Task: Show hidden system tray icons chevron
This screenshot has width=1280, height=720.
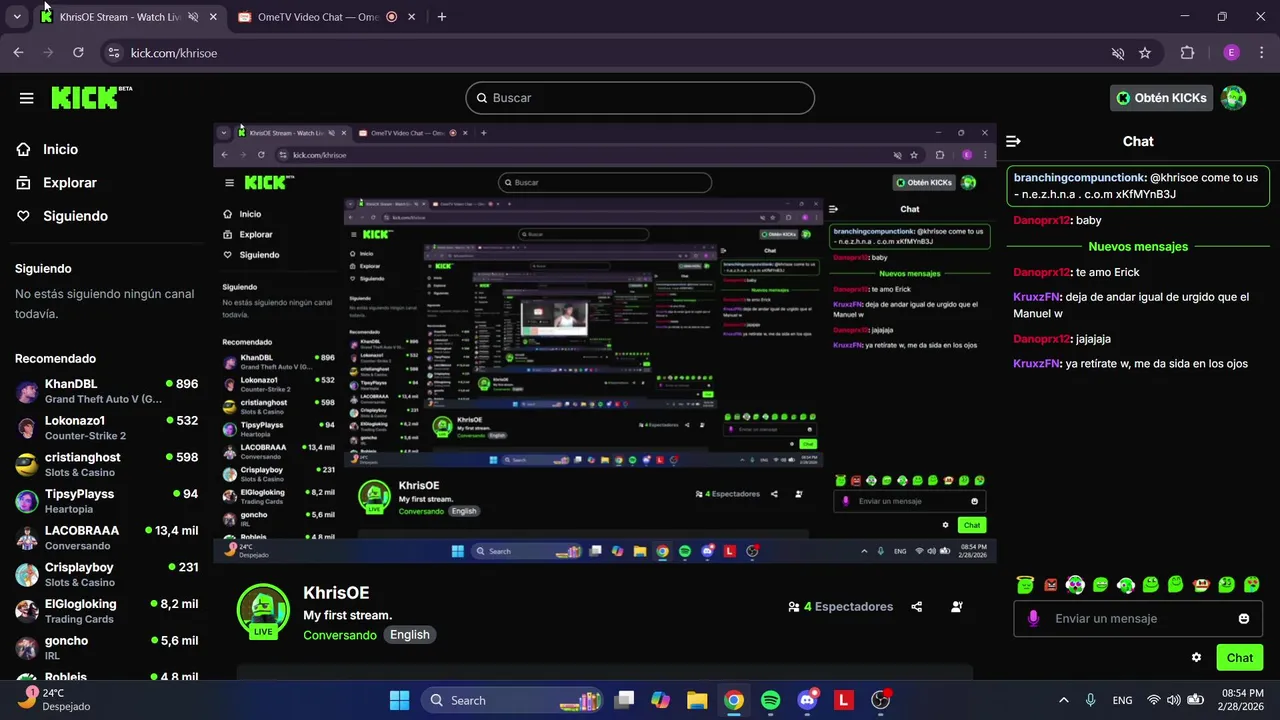Action: click(x=1063, y=700)
